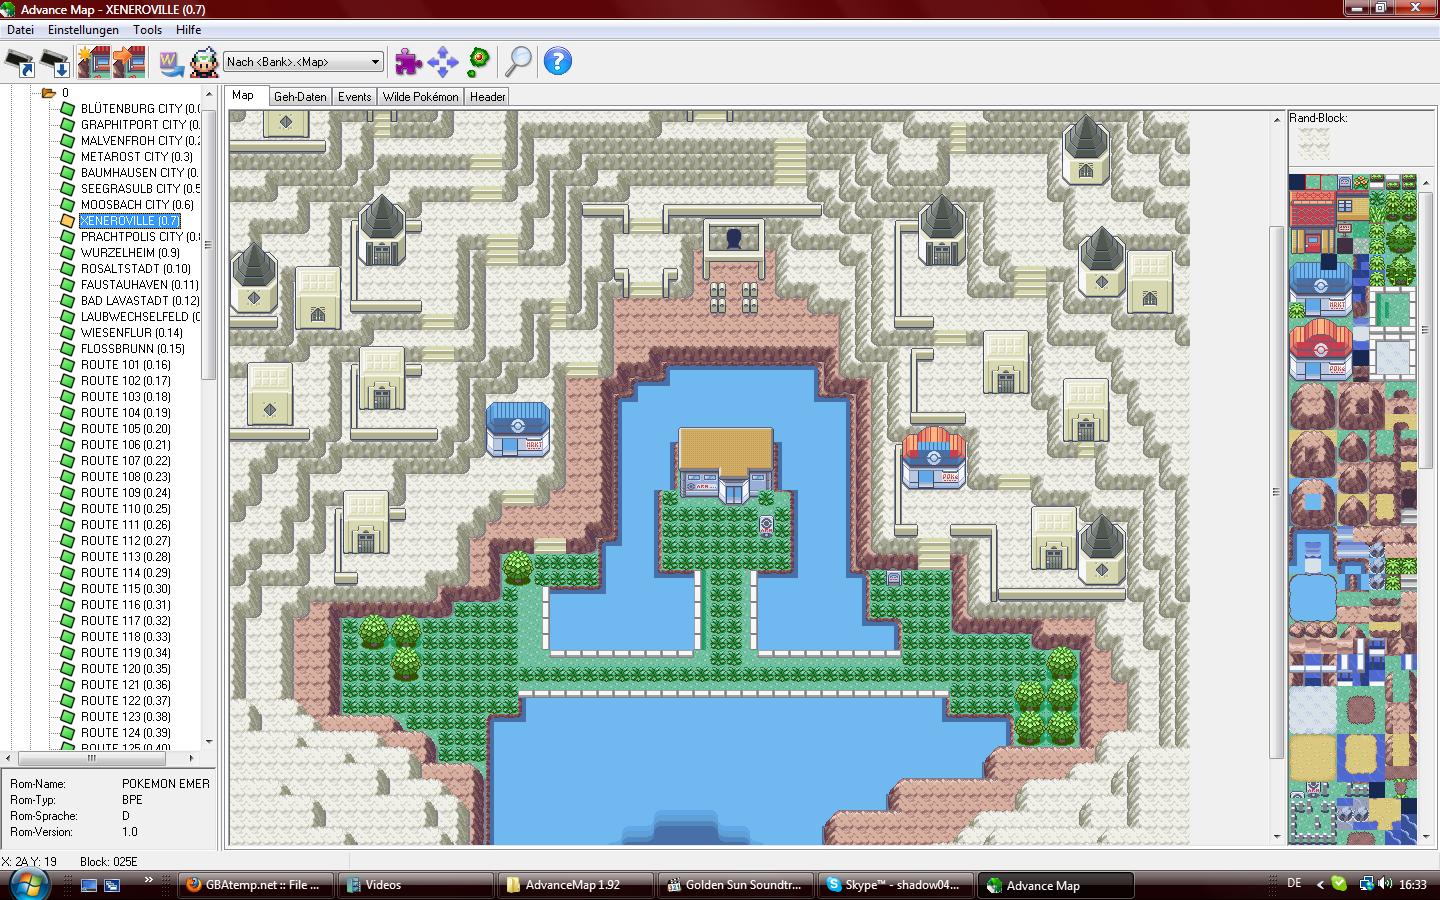The width and height of the screenshot is (1440, 900).
Task: Collapse the folder 0 in map tree
Action: point(48,93)
